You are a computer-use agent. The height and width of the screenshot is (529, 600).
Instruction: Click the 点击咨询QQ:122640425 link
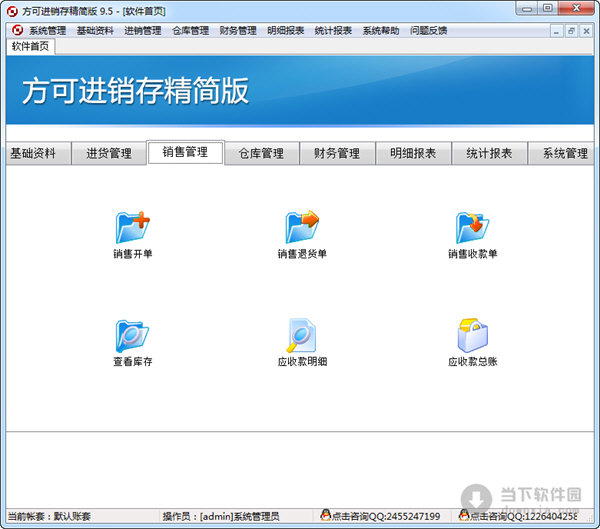coord(523,516)
